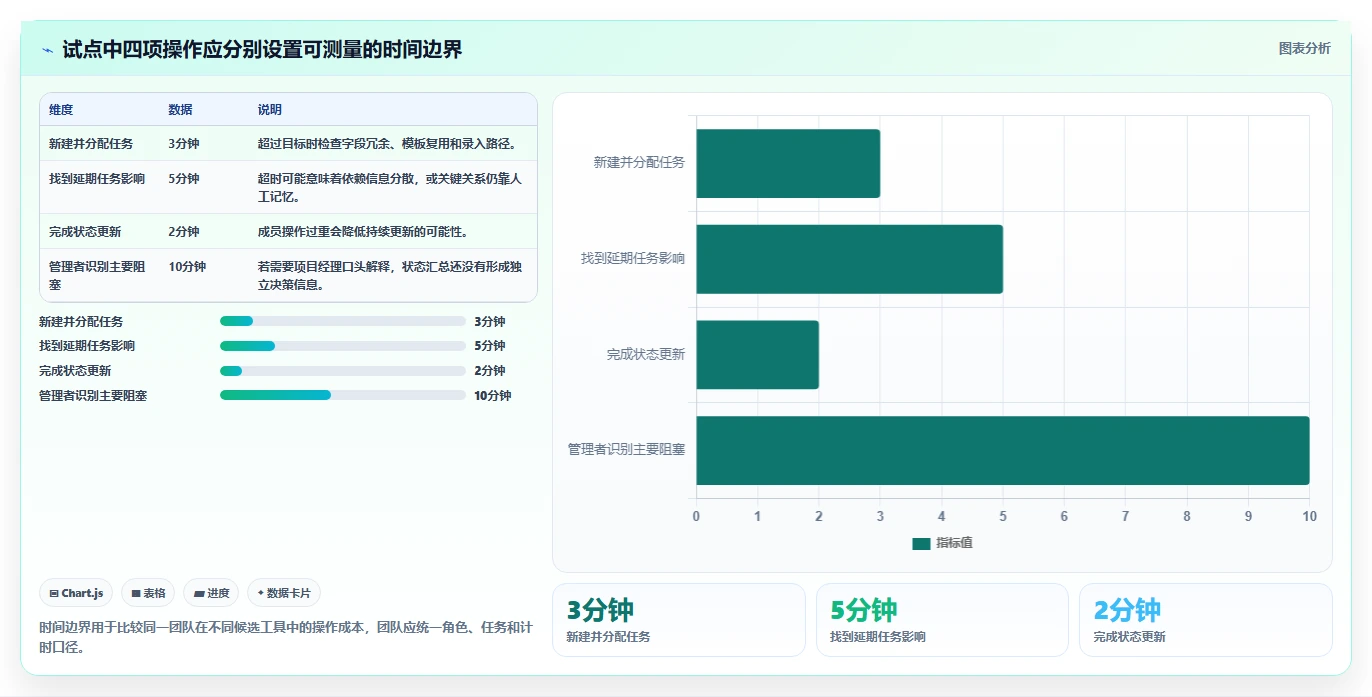
Task: Click the 找到延期任务影响 chart bar
Action: pos(849,259)
